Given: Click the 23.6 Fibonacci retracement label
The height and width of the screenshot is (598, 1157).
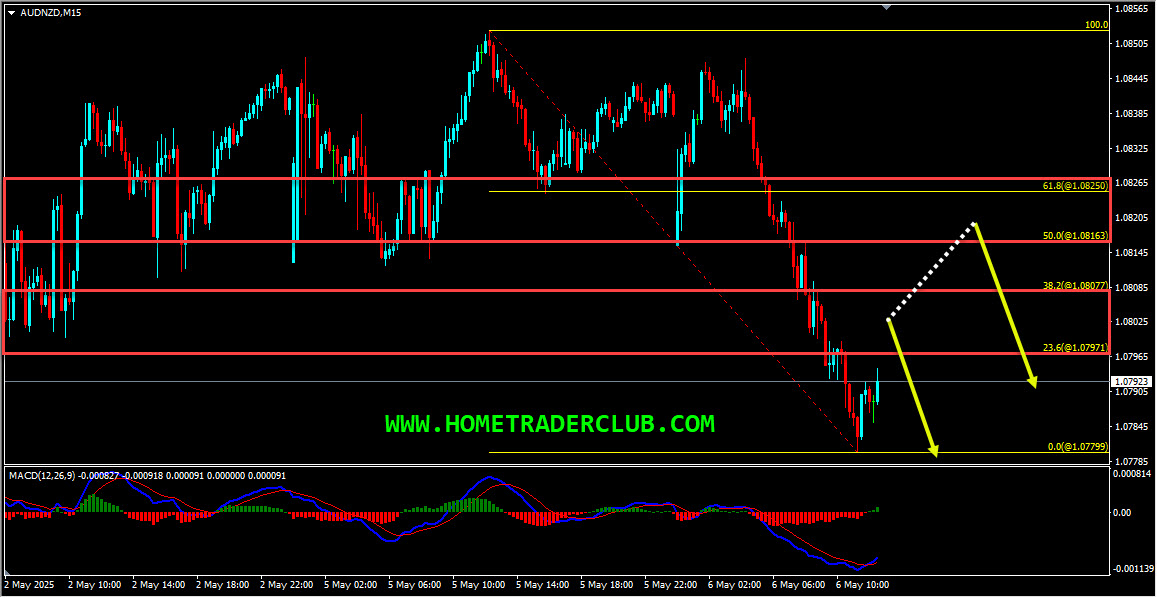Looking at the screenshot, I should pyautogui.click(x=1074, y=348).
